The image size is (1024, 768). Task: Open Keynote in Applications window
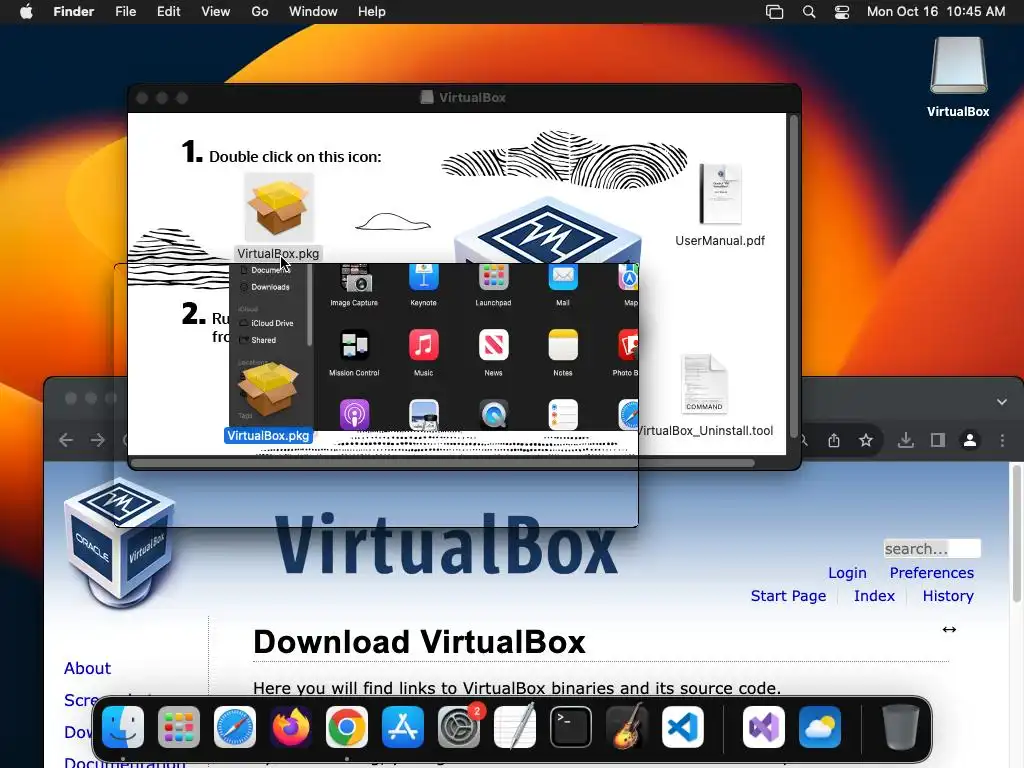click(424, 278)
